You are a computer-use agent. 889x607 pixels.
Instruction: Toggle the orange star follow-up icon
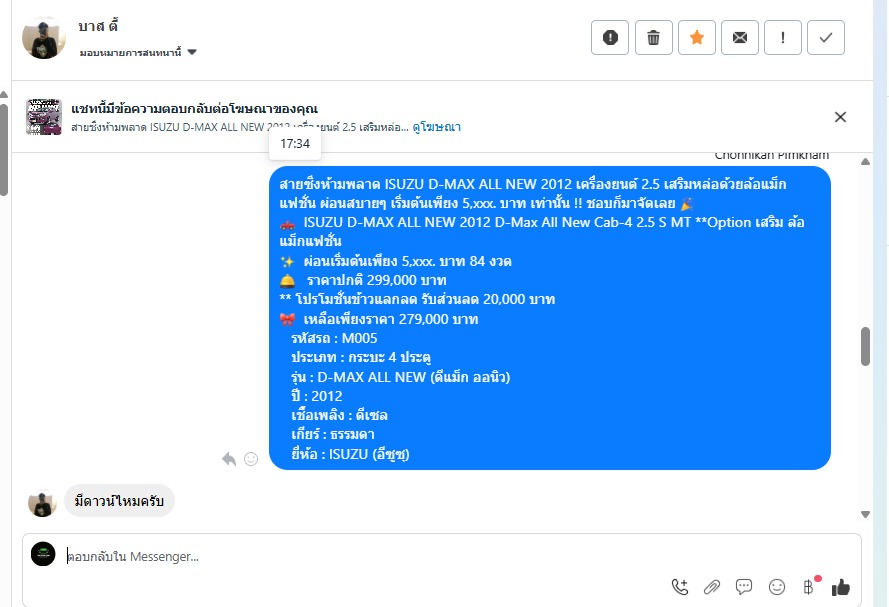pos(697,37)
